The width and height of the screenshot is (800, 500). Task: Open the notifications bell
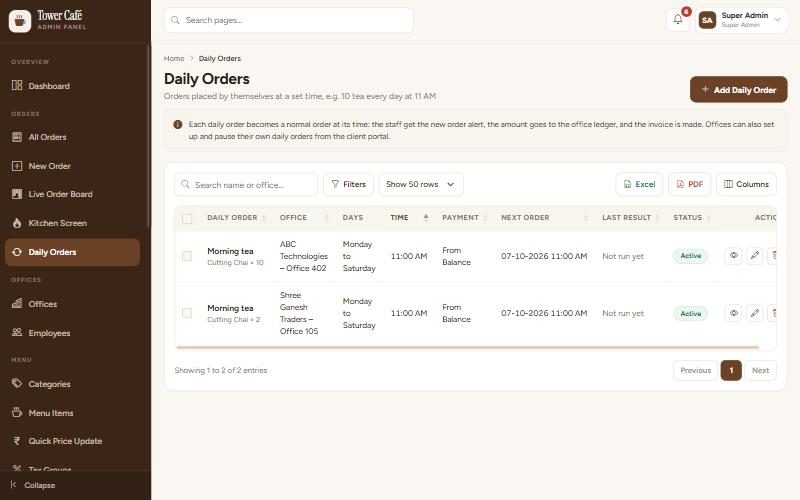[x=678, y=20]
